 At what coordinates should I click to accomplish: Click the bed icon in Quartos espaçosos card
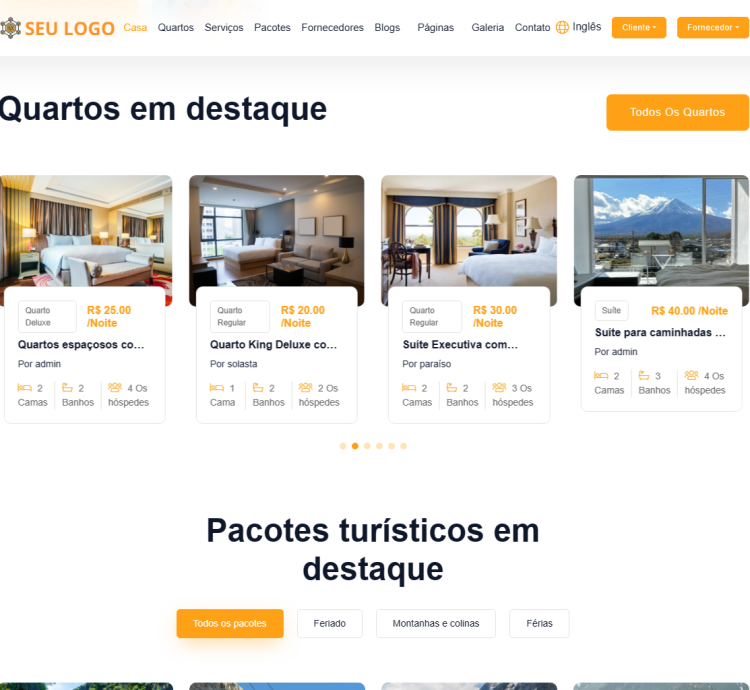(x=24, y=387)
